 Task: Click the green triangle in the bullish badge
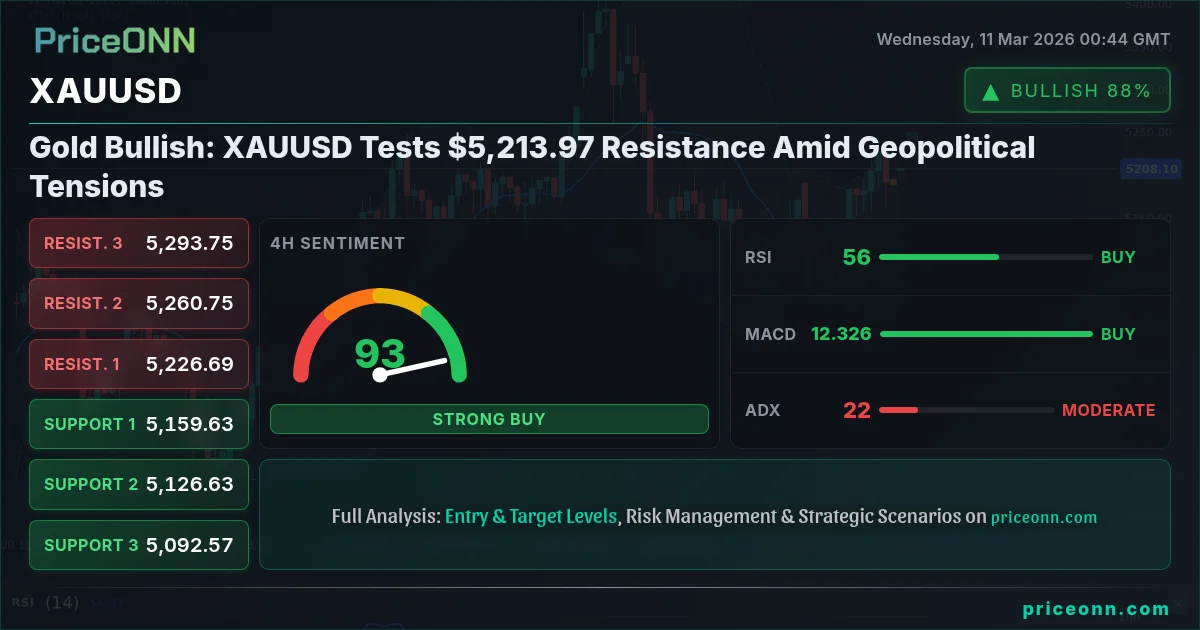click(x=991, y=92)
